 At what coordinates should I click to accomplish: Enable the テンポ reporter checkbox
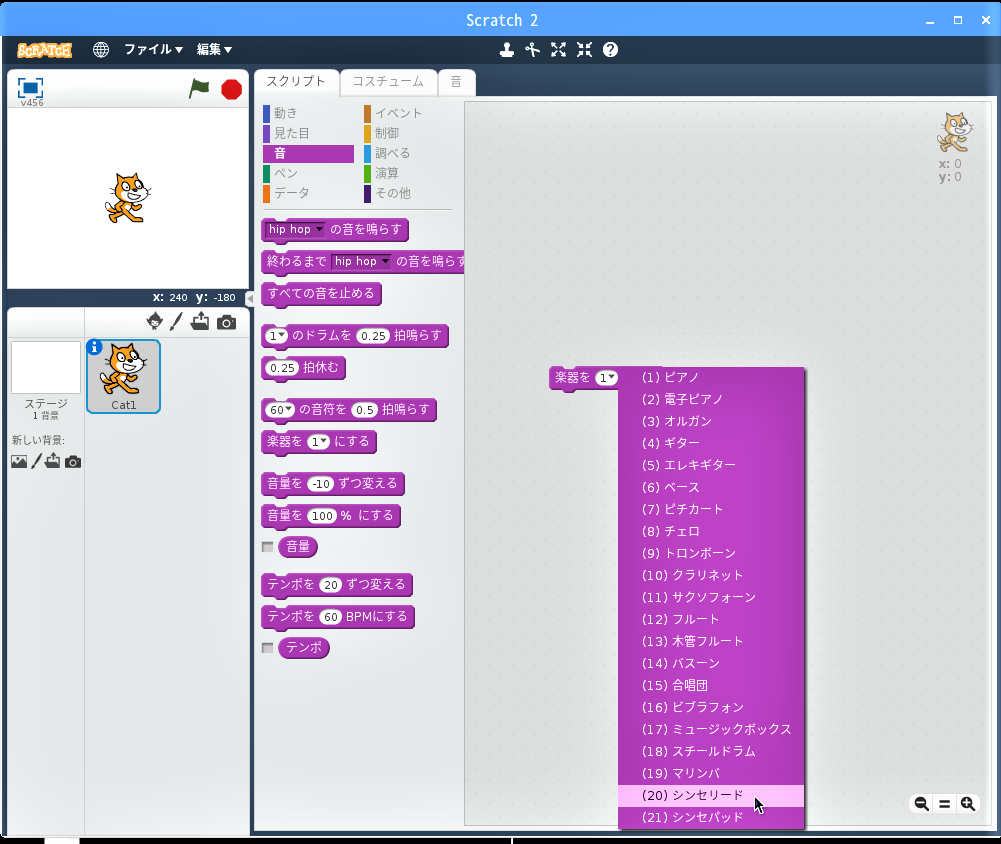[x=267, y=648]
